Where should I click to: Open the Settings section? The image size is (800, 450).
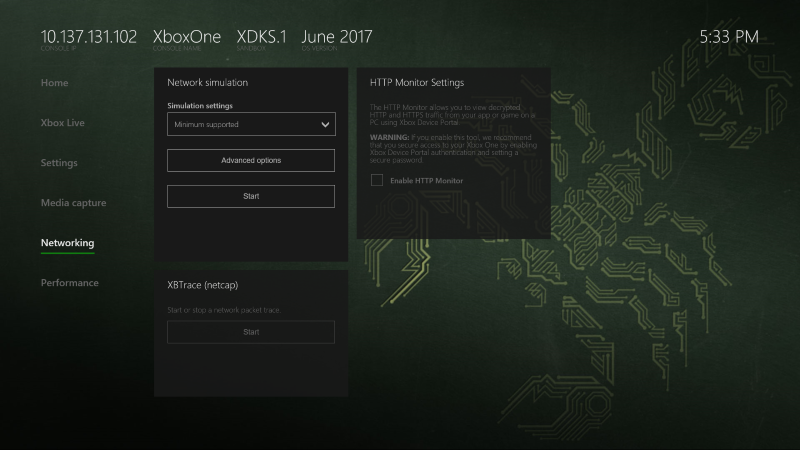[59, 163]
